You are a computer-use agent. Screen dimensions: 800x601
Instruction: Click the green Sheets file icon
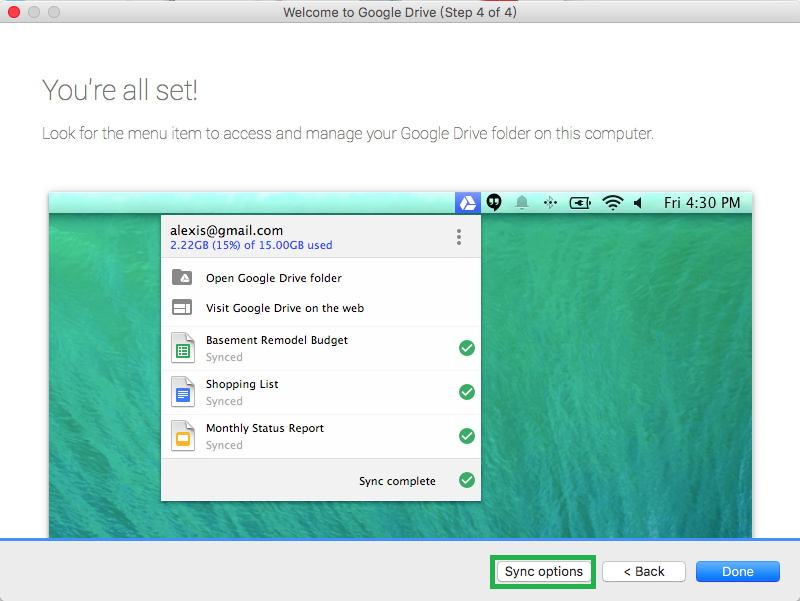pos(183,347)
